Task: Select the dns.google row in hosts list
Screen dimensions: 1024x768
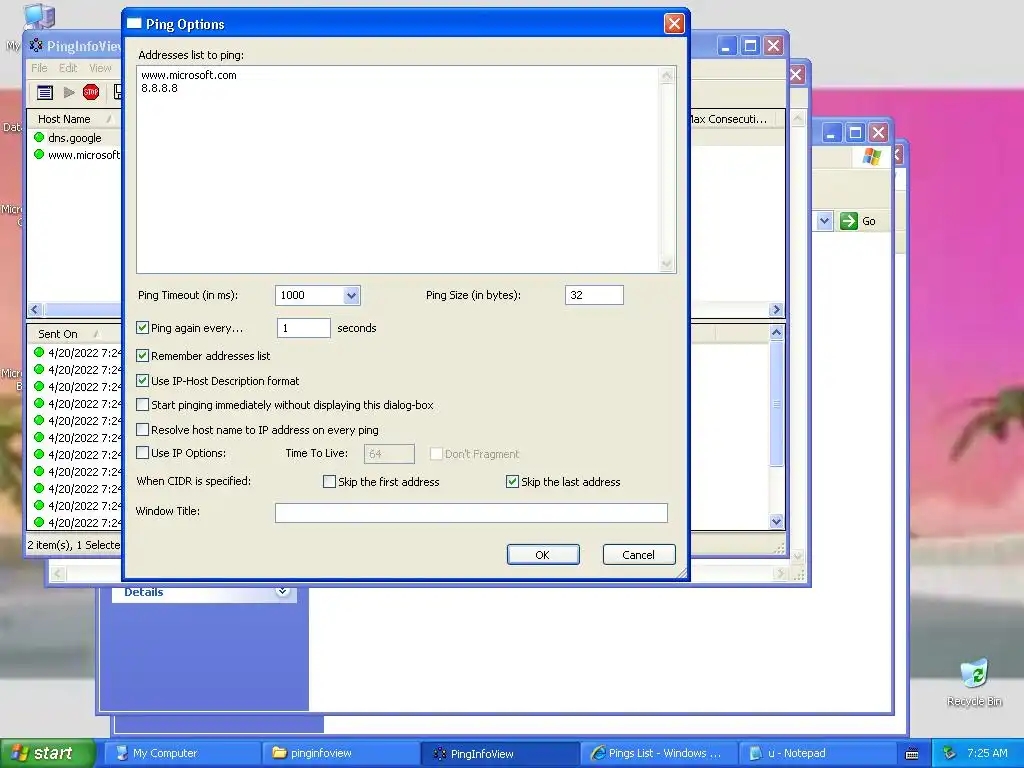Action: point(74,138)
